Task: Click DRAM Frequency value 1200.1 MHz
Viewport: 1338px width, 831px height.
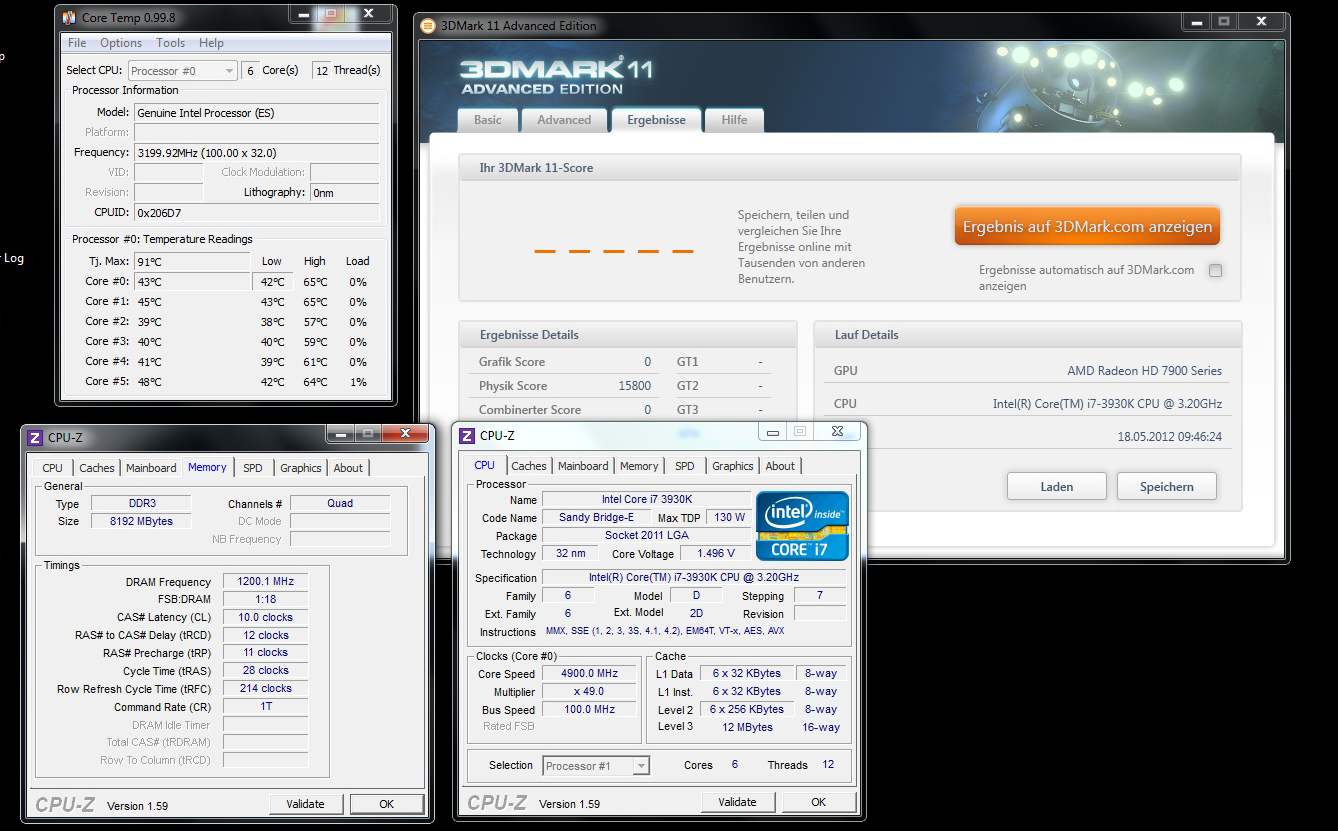Action: pos(266,582)
